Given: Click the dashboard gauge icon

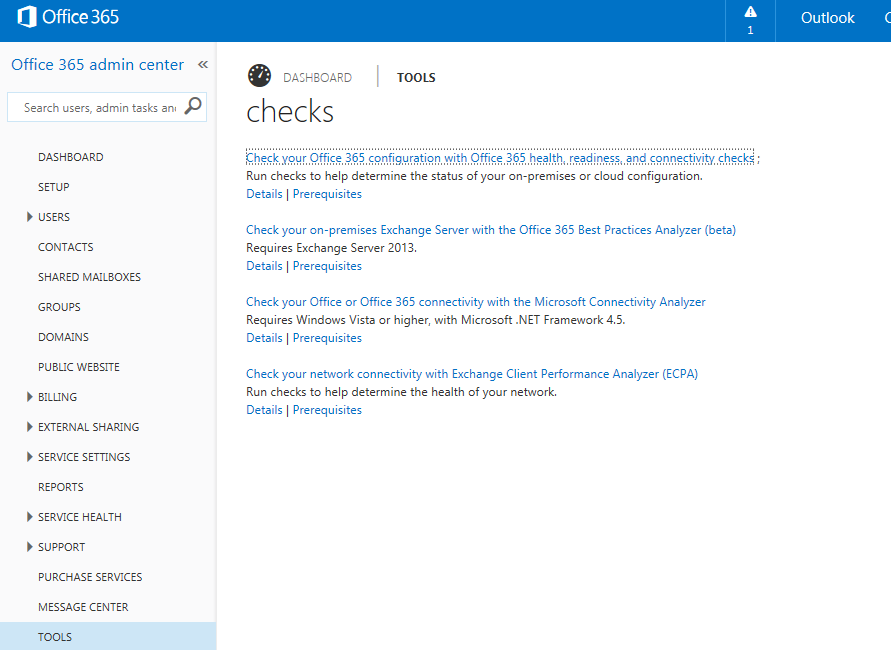Looking at the screenshot, I should tap(259, 76).
